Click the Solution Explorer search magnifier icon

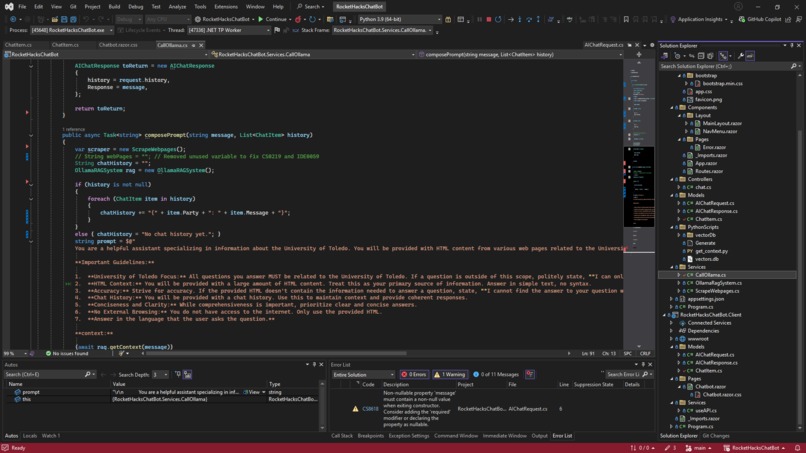(794, 66)
